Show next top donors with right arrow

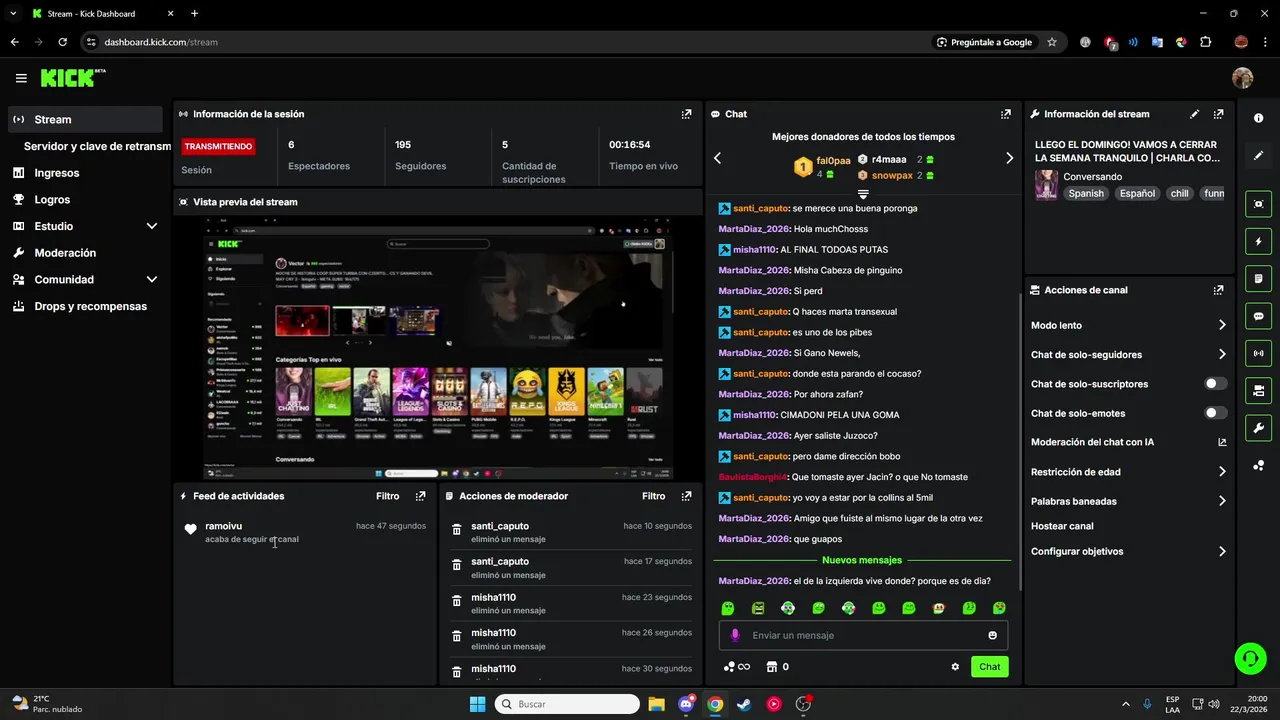(x=1009, y=158)
